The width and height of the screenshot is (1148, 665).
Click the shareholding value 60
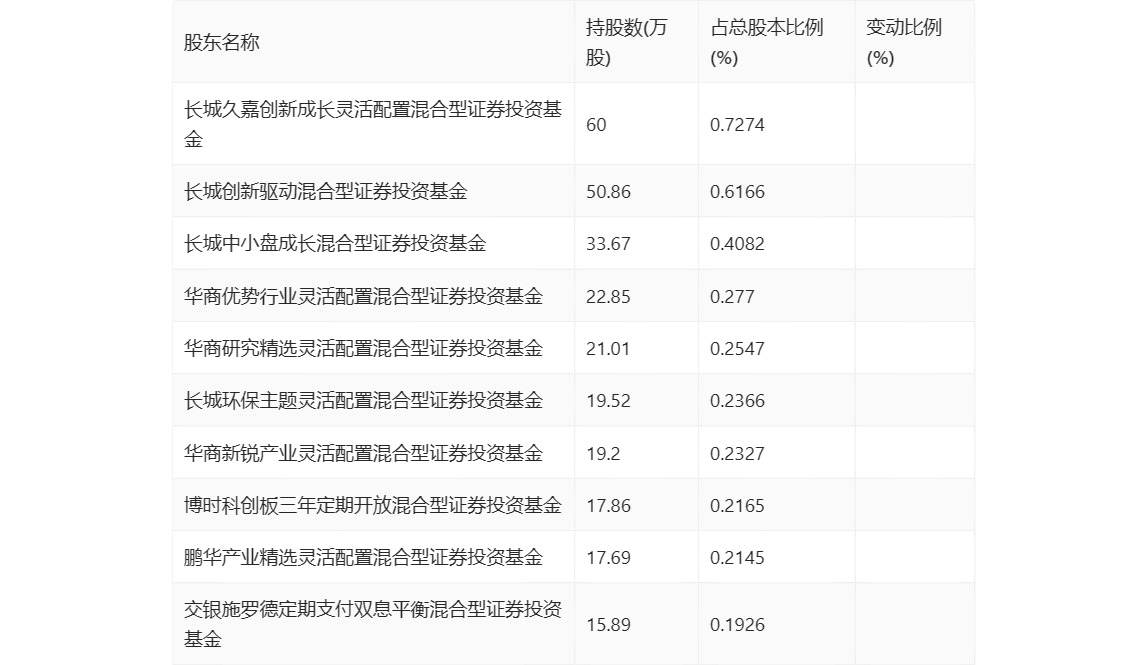(x=596, y=125)
